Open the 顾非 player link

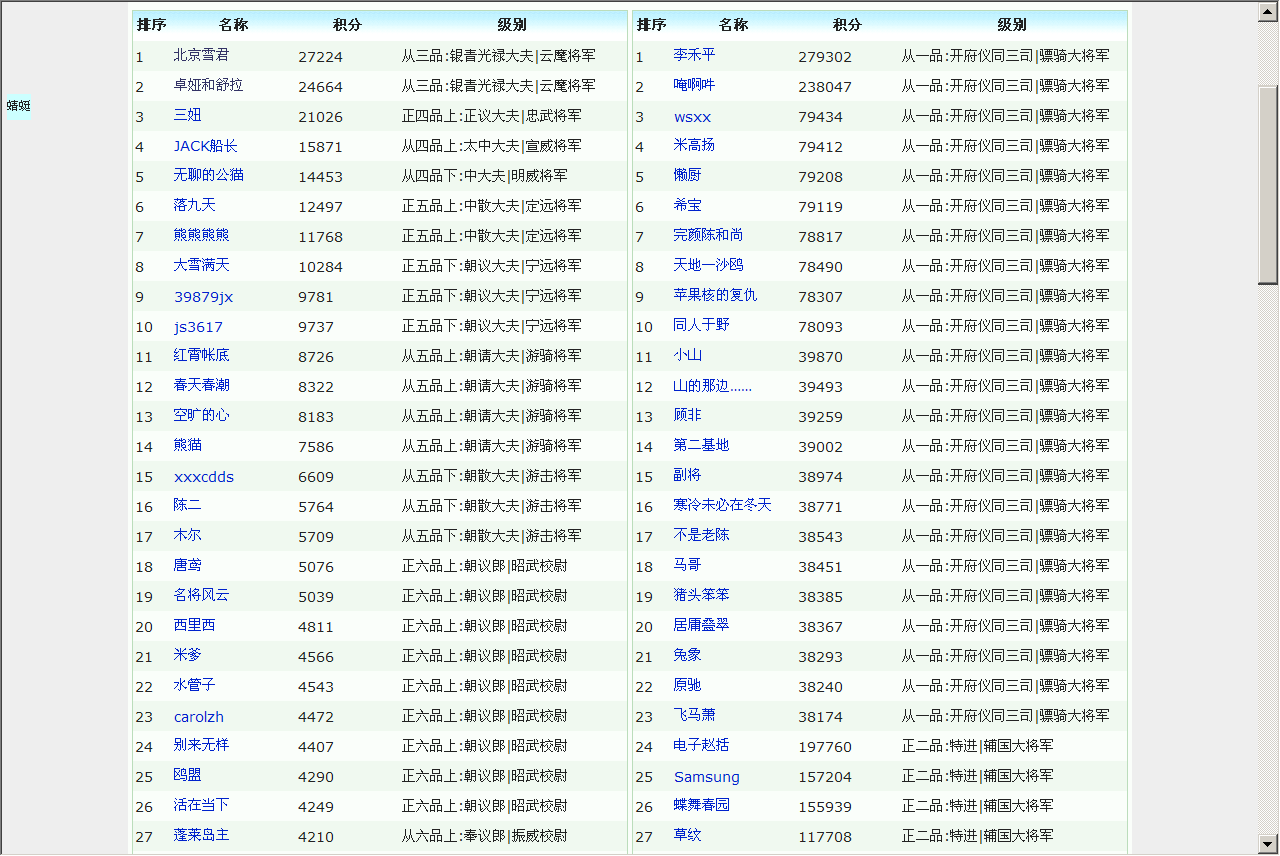tap(688, 415)
